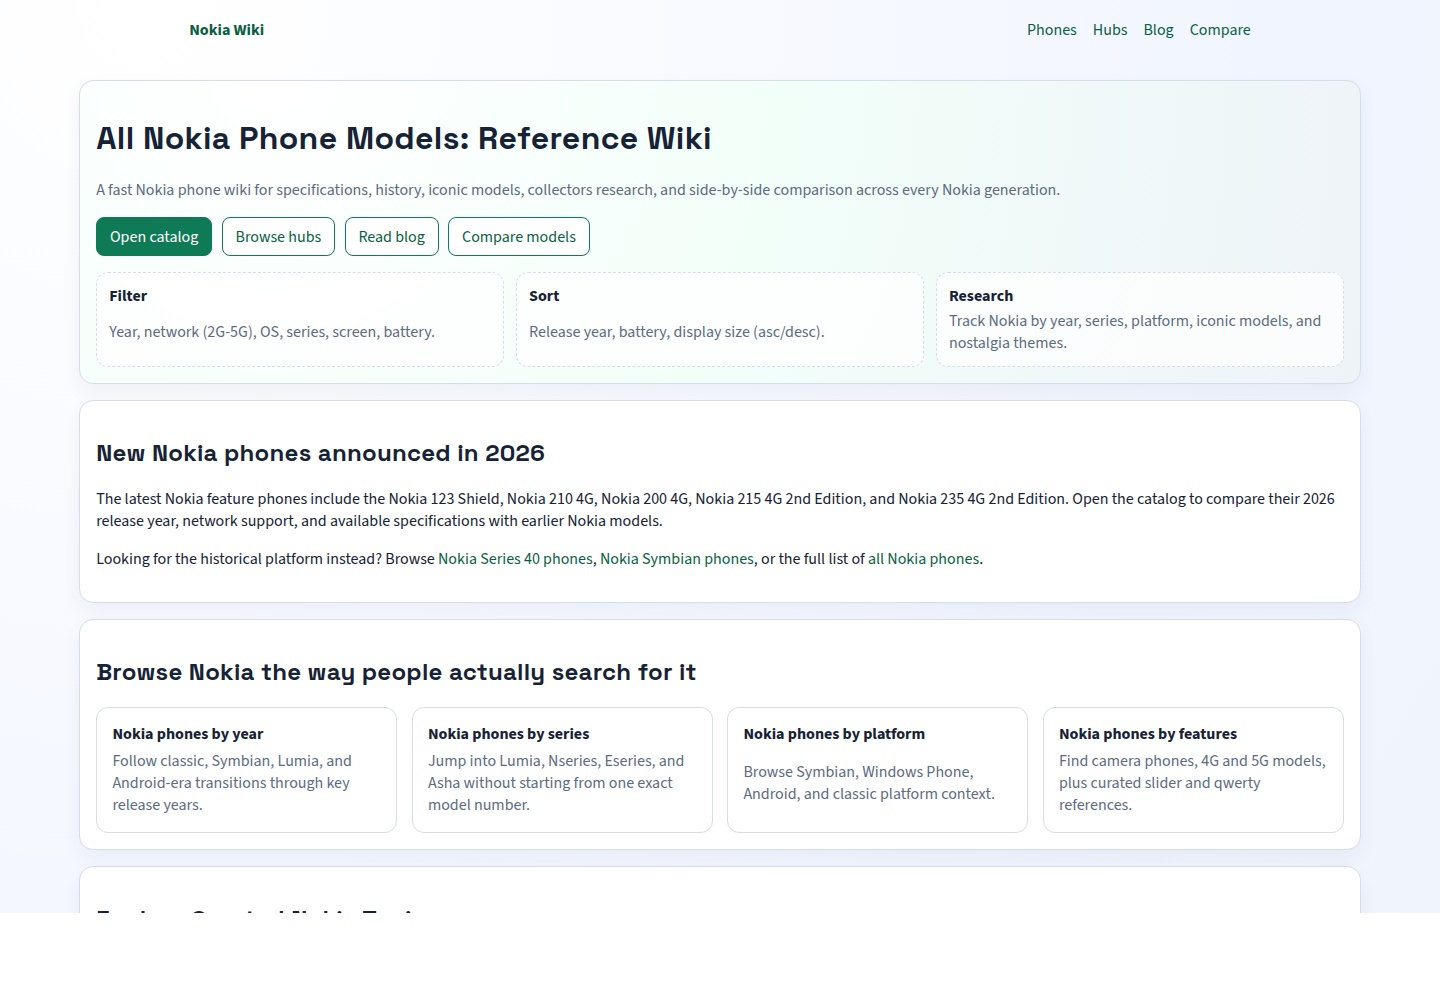Screen dimensions: 1440x1000
Task: Click the 'Follow classic, Symbian, Lumia' description
Action: pos(232,783)
